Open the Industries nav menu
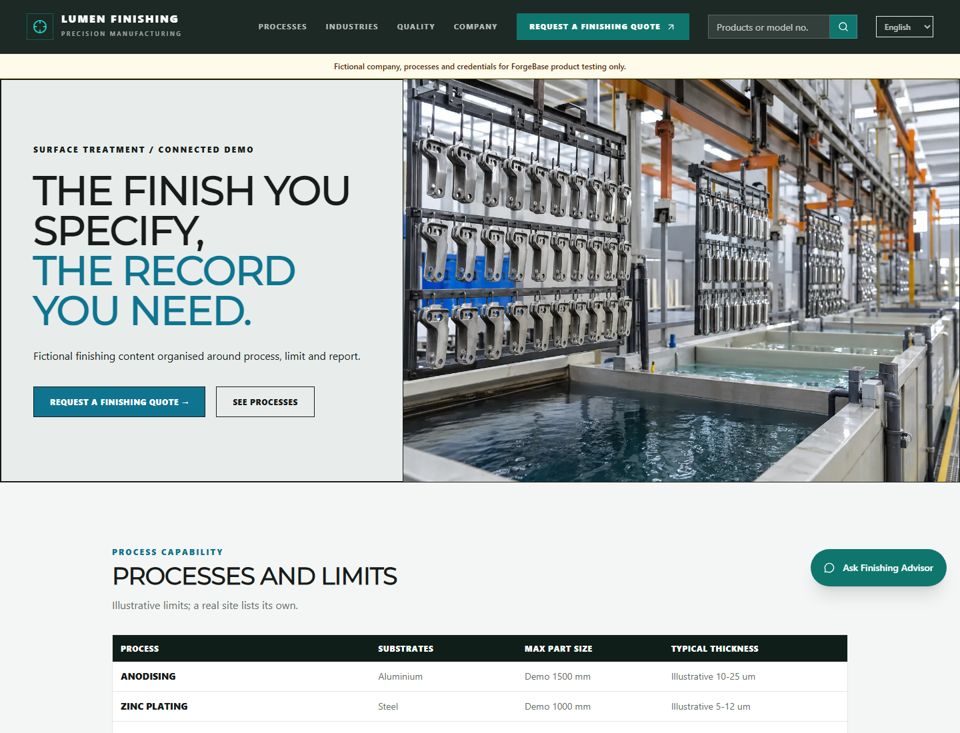Screen dimensions: 960x733 pos(351,27)
